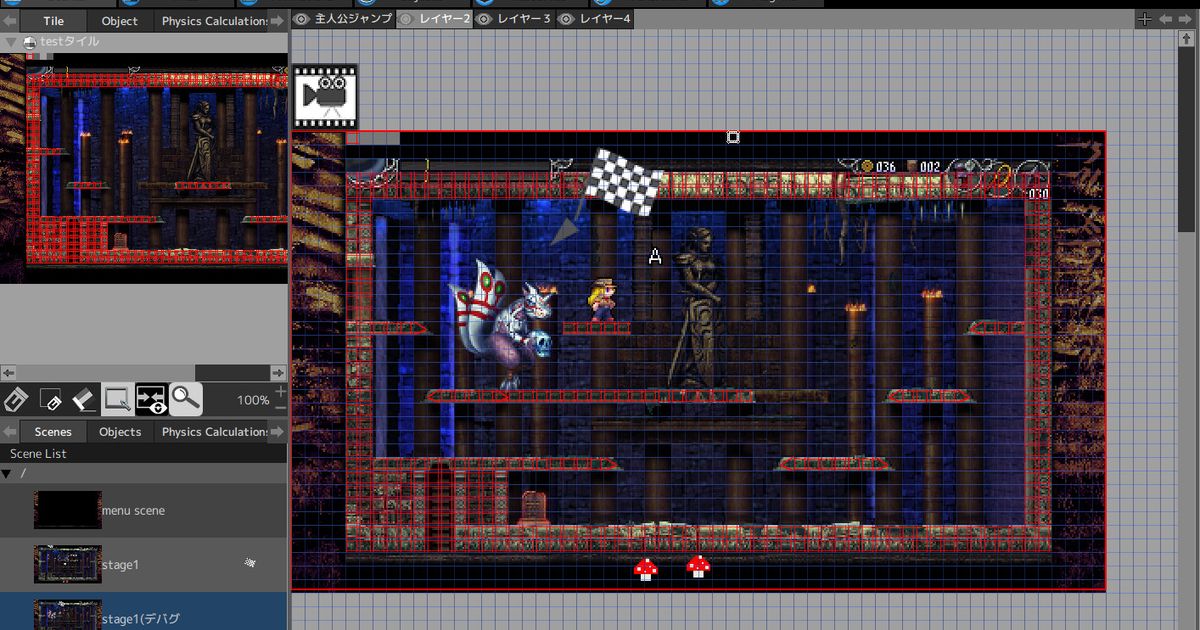The height and width of the screenshot is (630, 1200).
Task: Select the blonde player character sprite
Action: (602, 300)
